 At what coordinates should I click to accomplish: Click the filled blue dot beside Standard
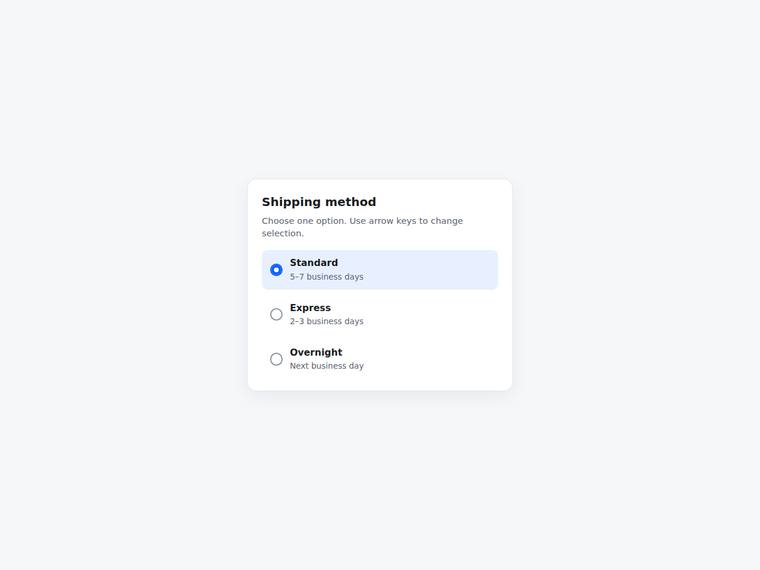coord(276,270)
